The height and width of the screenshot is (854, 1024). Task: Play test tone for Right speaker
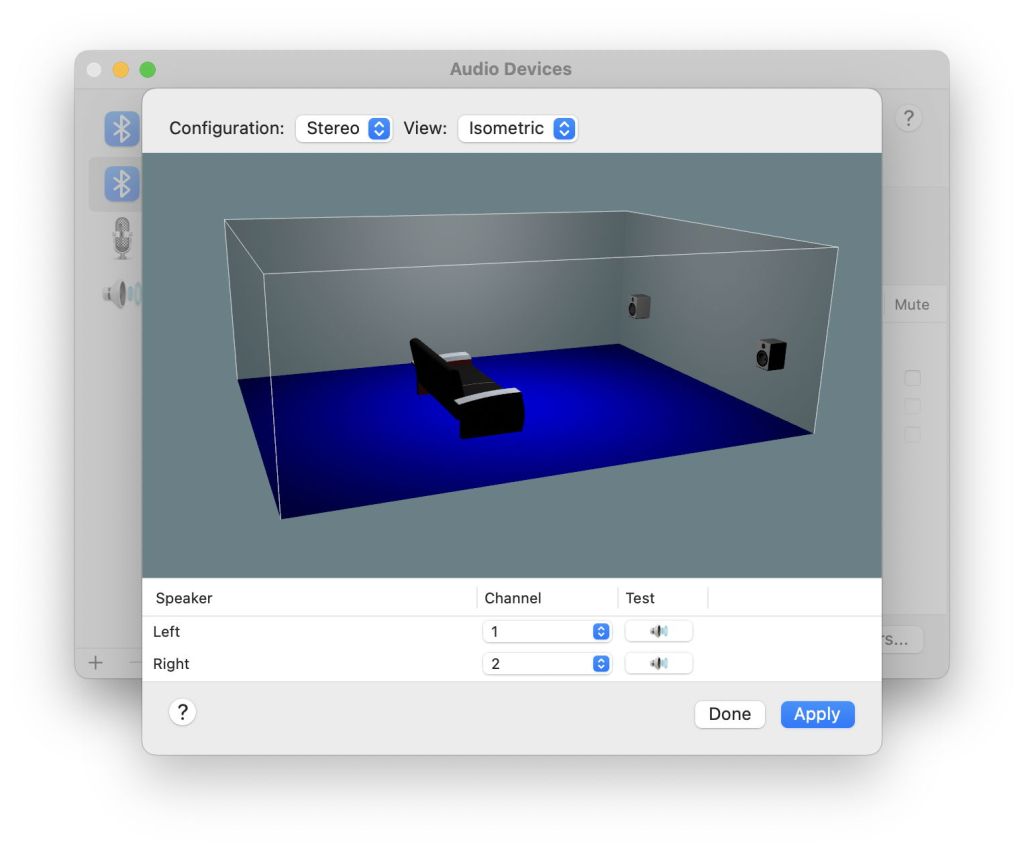658,664
